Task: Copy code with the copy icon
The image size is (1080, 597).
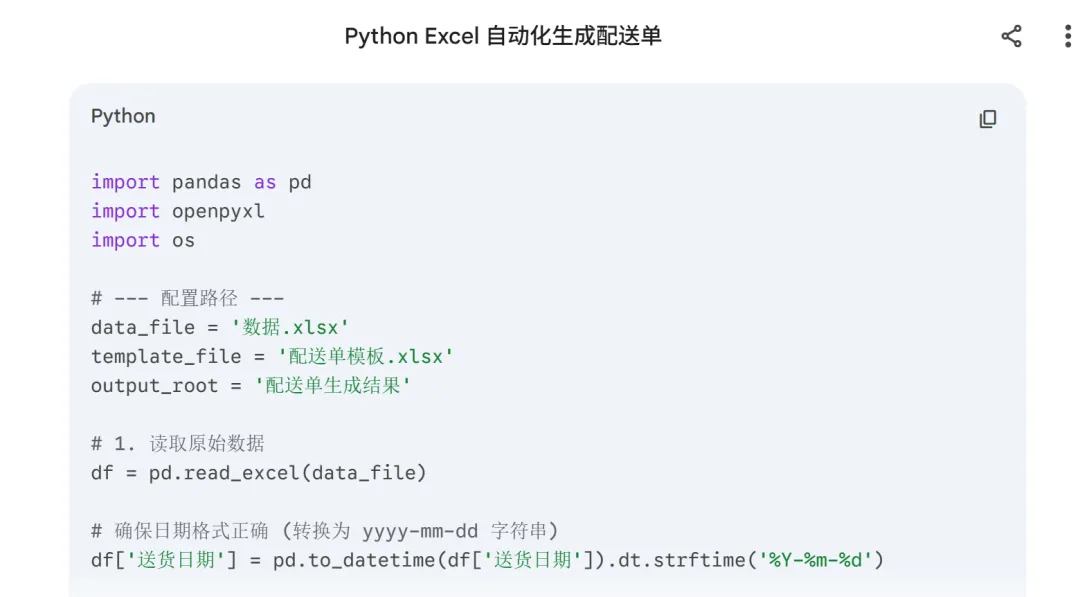Action: click(x=988, y=119)
